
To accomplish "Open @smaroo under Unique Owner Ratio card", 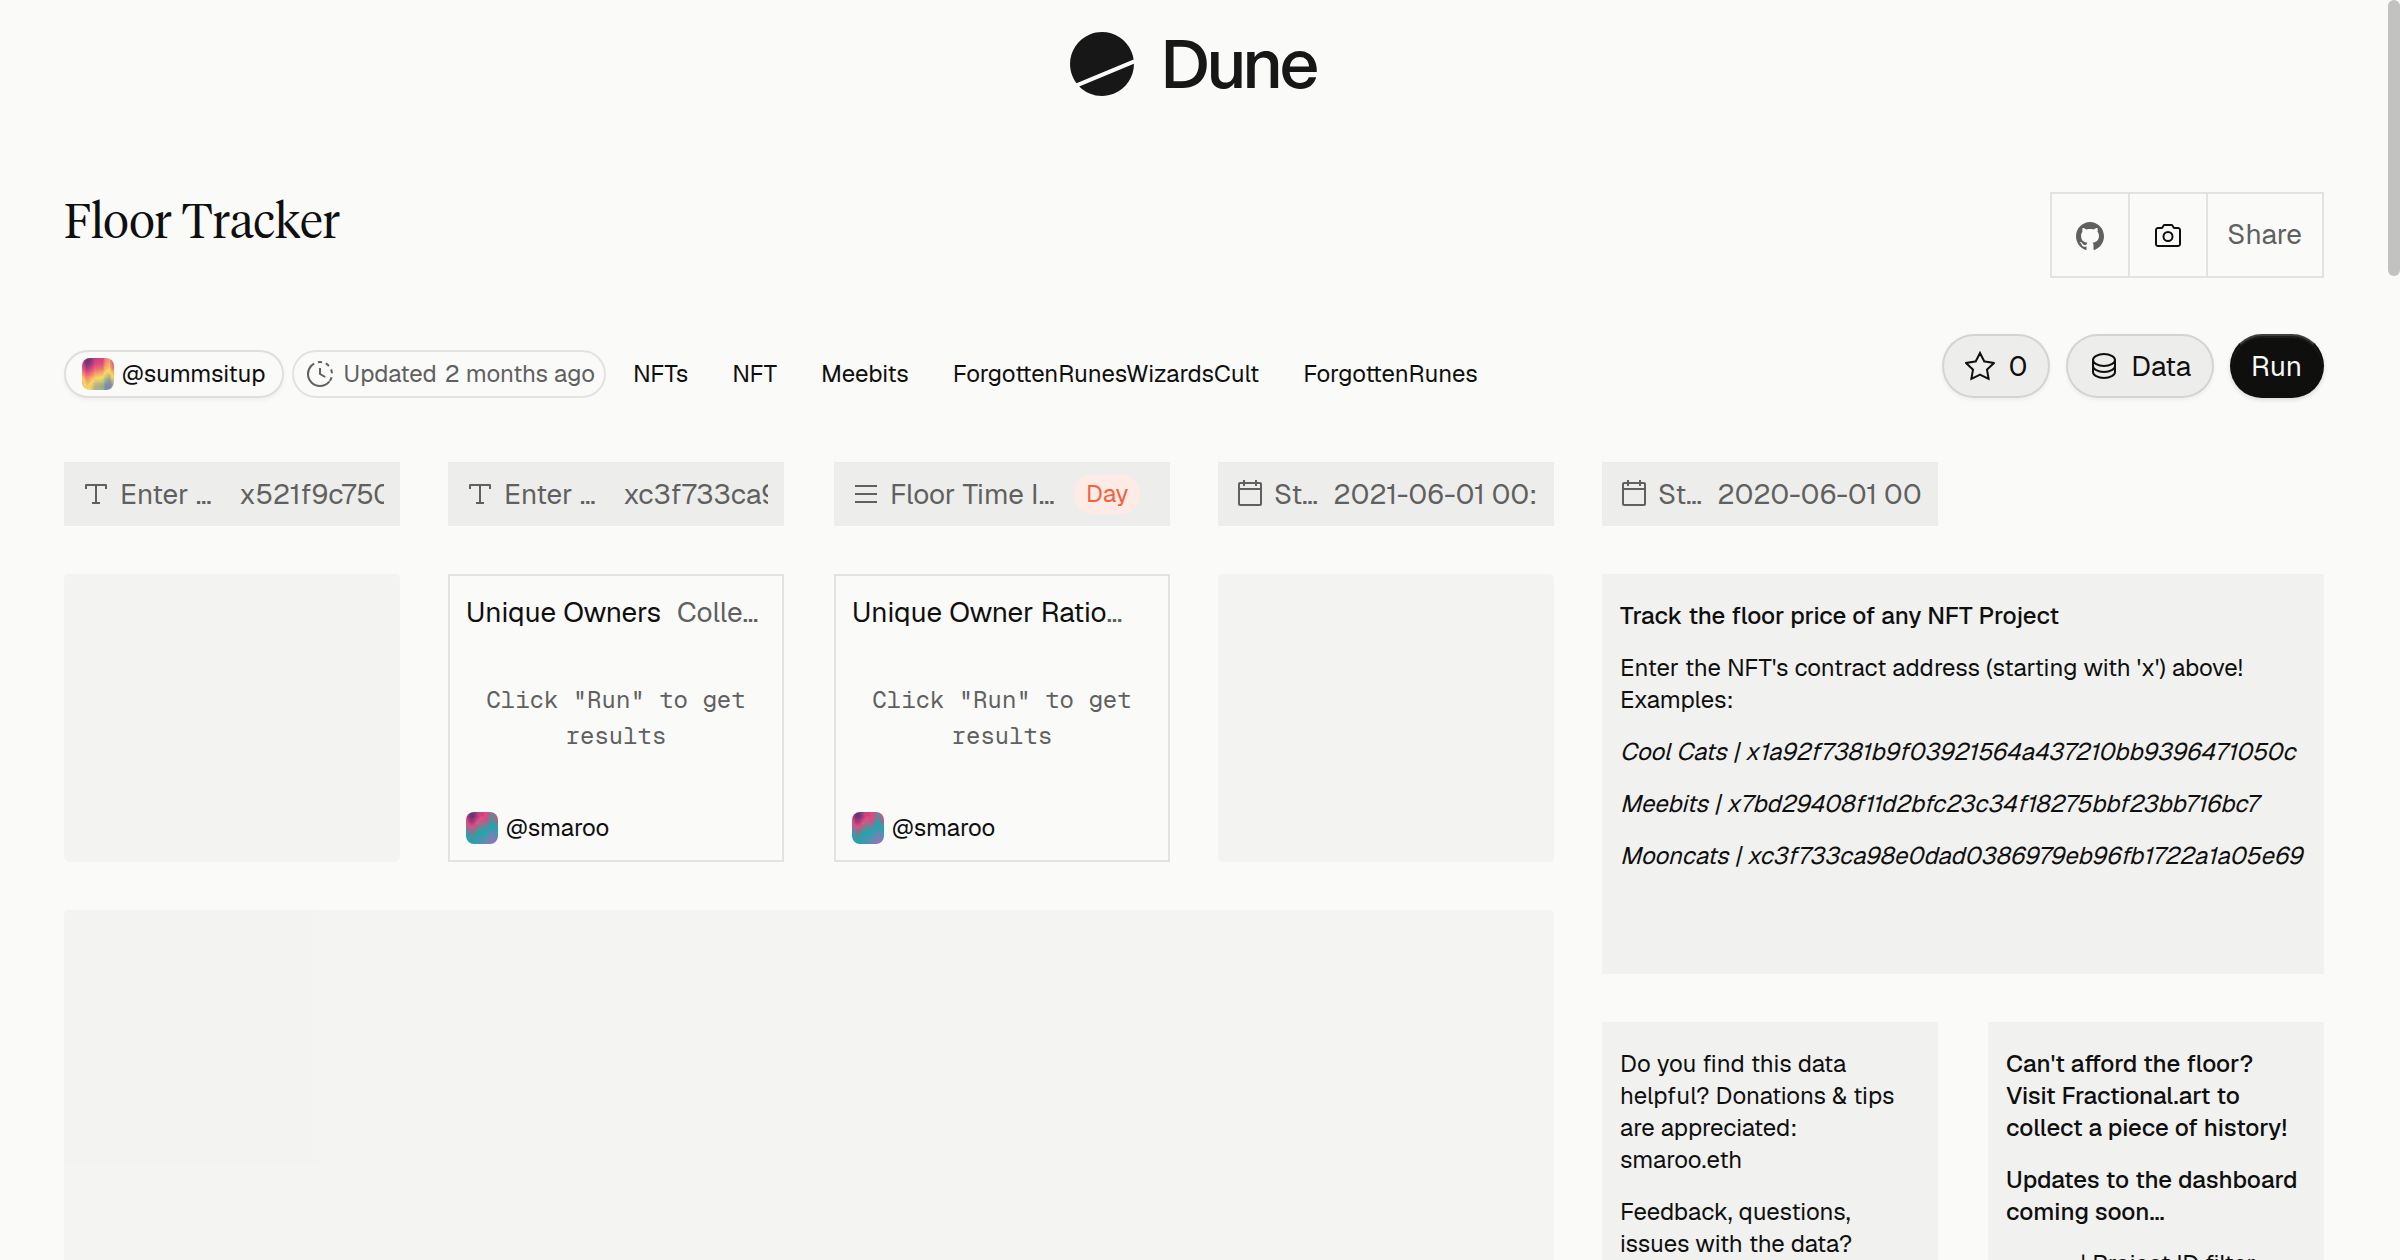I will click(x=943, y=828).
